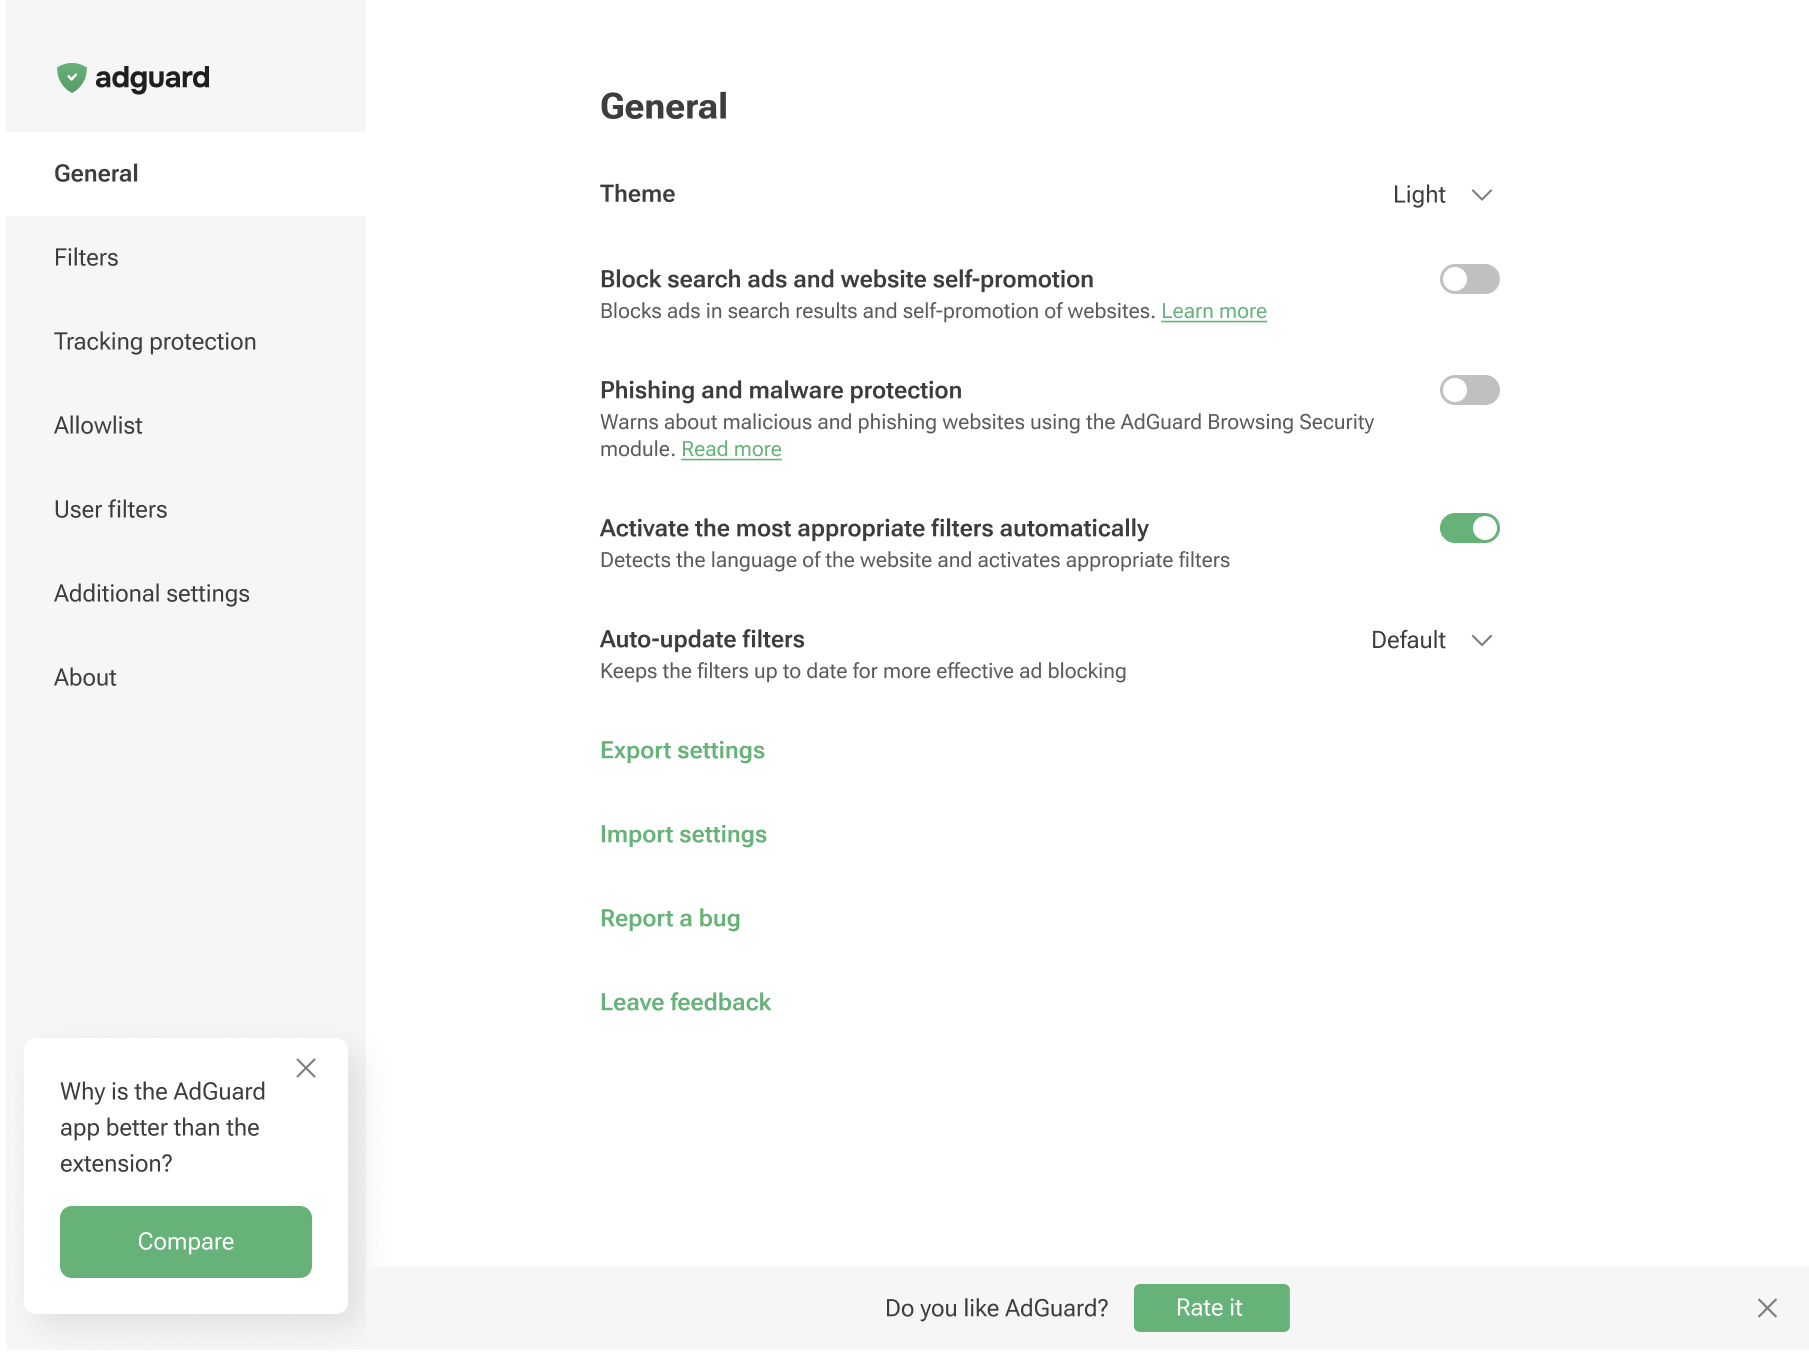
Task: Go to Tracking protection settings
Action: coord(186,342)
